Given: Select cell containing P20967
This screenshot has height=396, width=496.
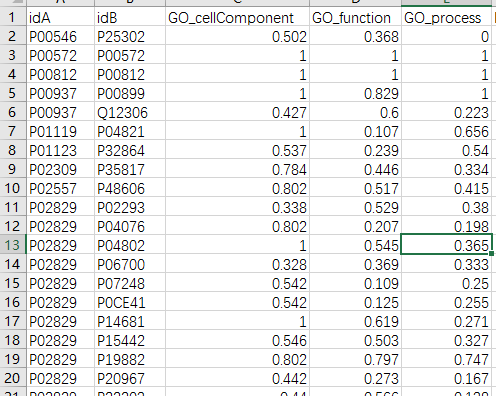Looking at the screenshot, I should [130, 378].
